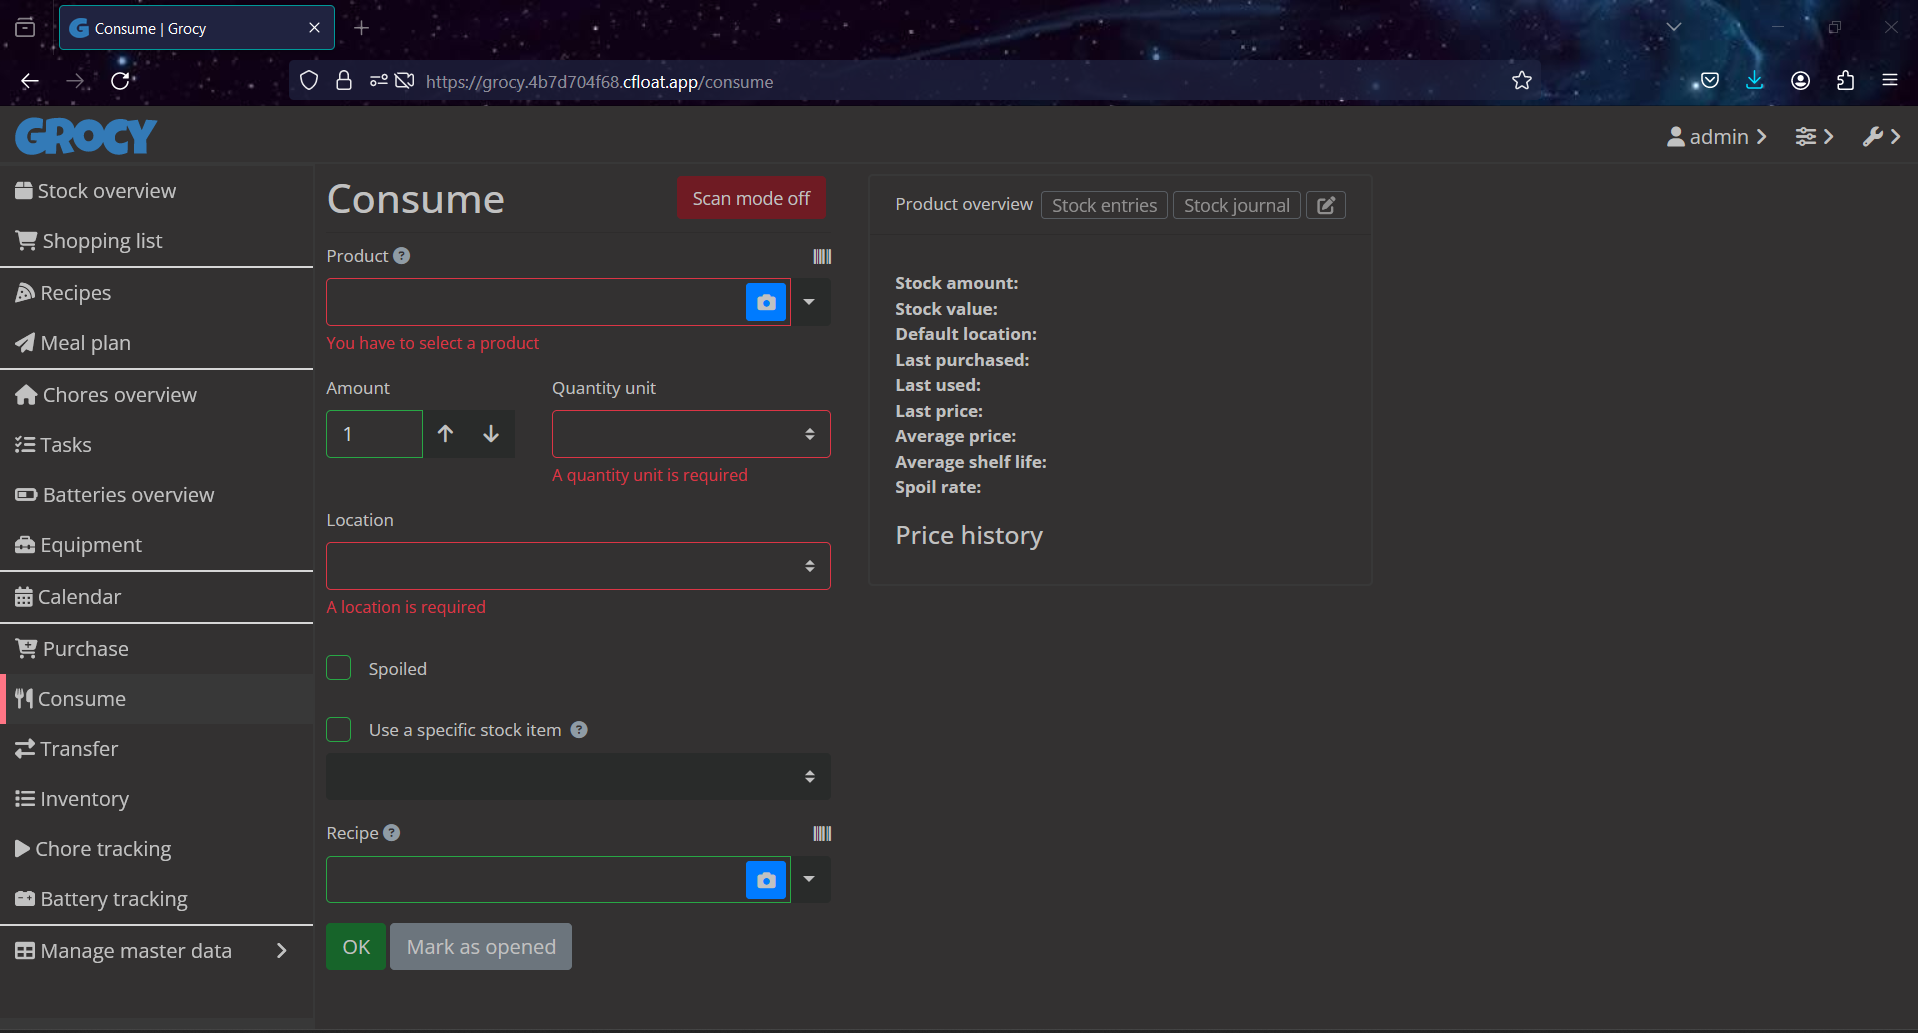Image resolution: width=1918 pixels, height=1033 pixels.
Task: Expand the admin user menu
Action: pyautogui.click(x=1717, y=137)
